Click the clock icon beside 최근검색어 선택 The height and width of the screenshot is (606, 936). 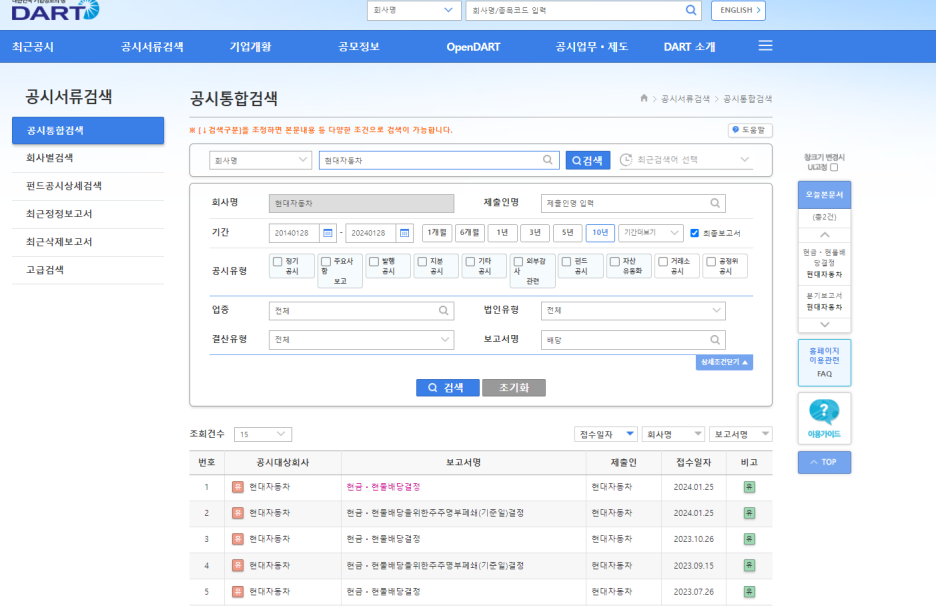click(626, 159)
